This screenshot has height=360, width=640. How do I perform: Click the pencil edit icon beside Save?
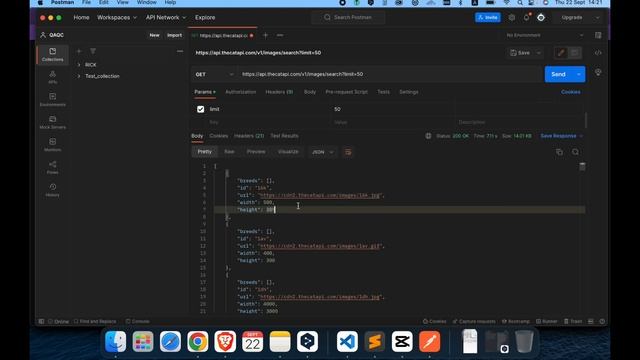pyautogui.click(x=561, y=53)
